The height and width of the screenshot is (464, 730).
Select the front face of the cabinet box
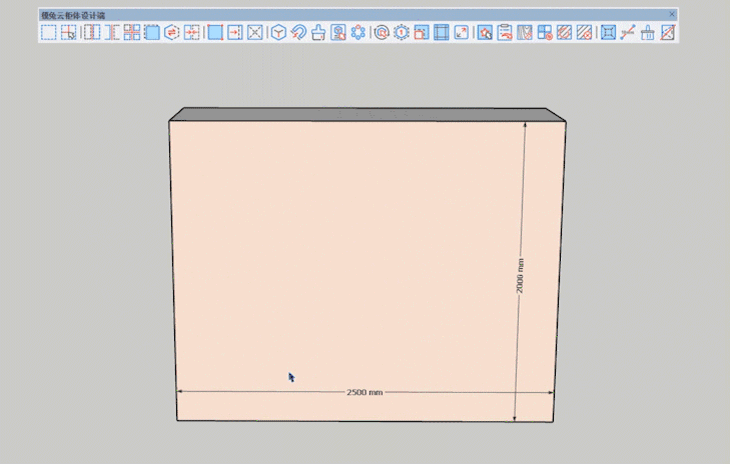tap(340, 250)
